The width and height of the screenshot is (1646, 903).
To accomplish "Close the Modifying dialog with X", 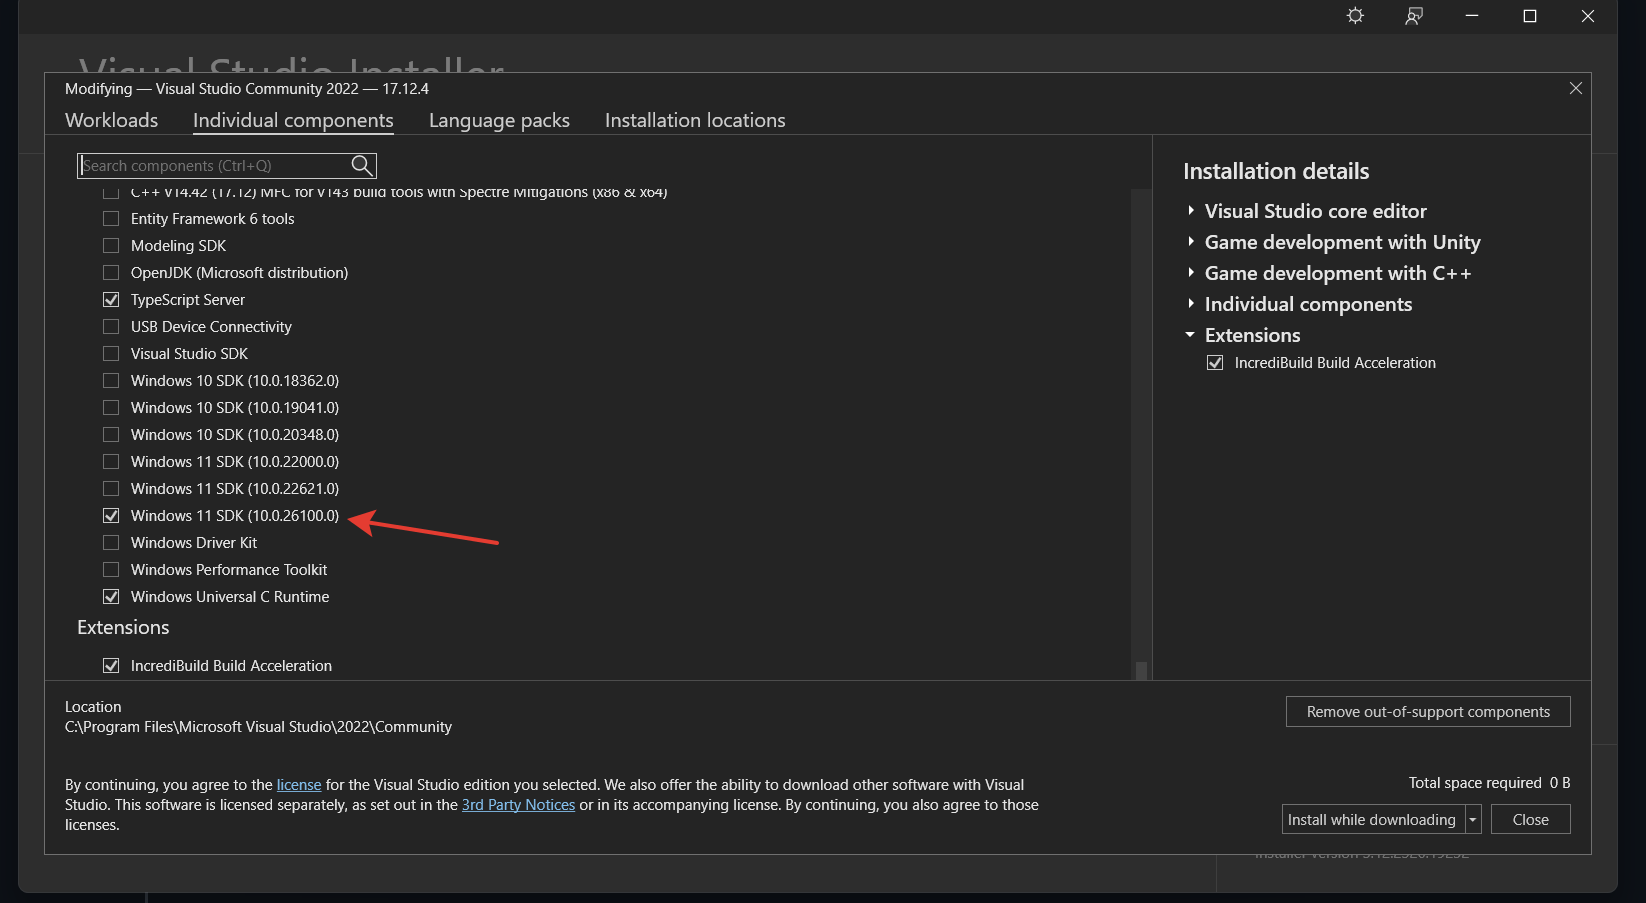I will click(x=1575, y=88).
